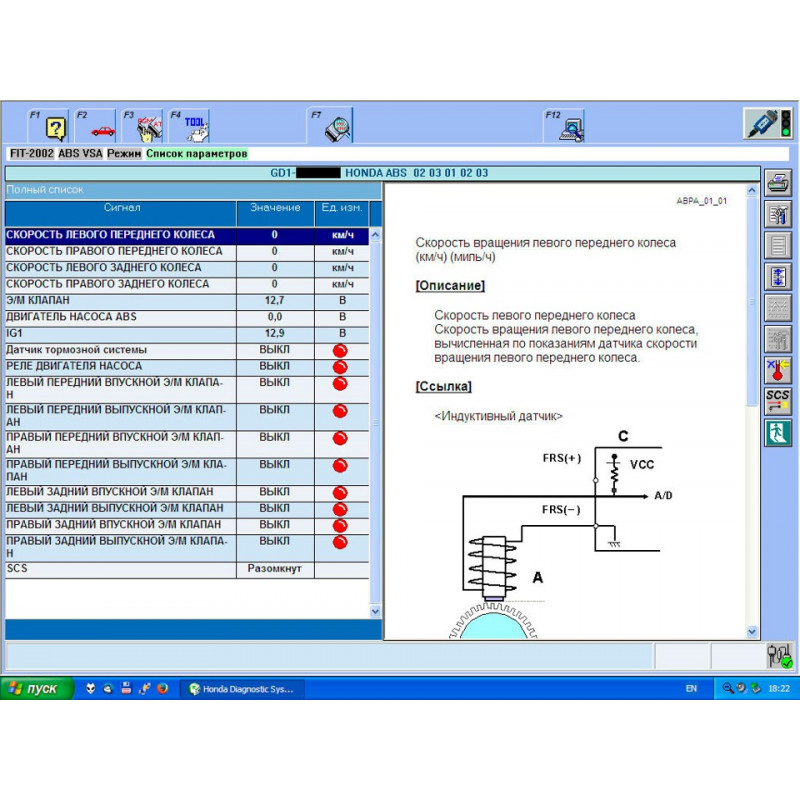
Task: Click the printer icon in right sidebar
Action: click(x=777, y=184)
